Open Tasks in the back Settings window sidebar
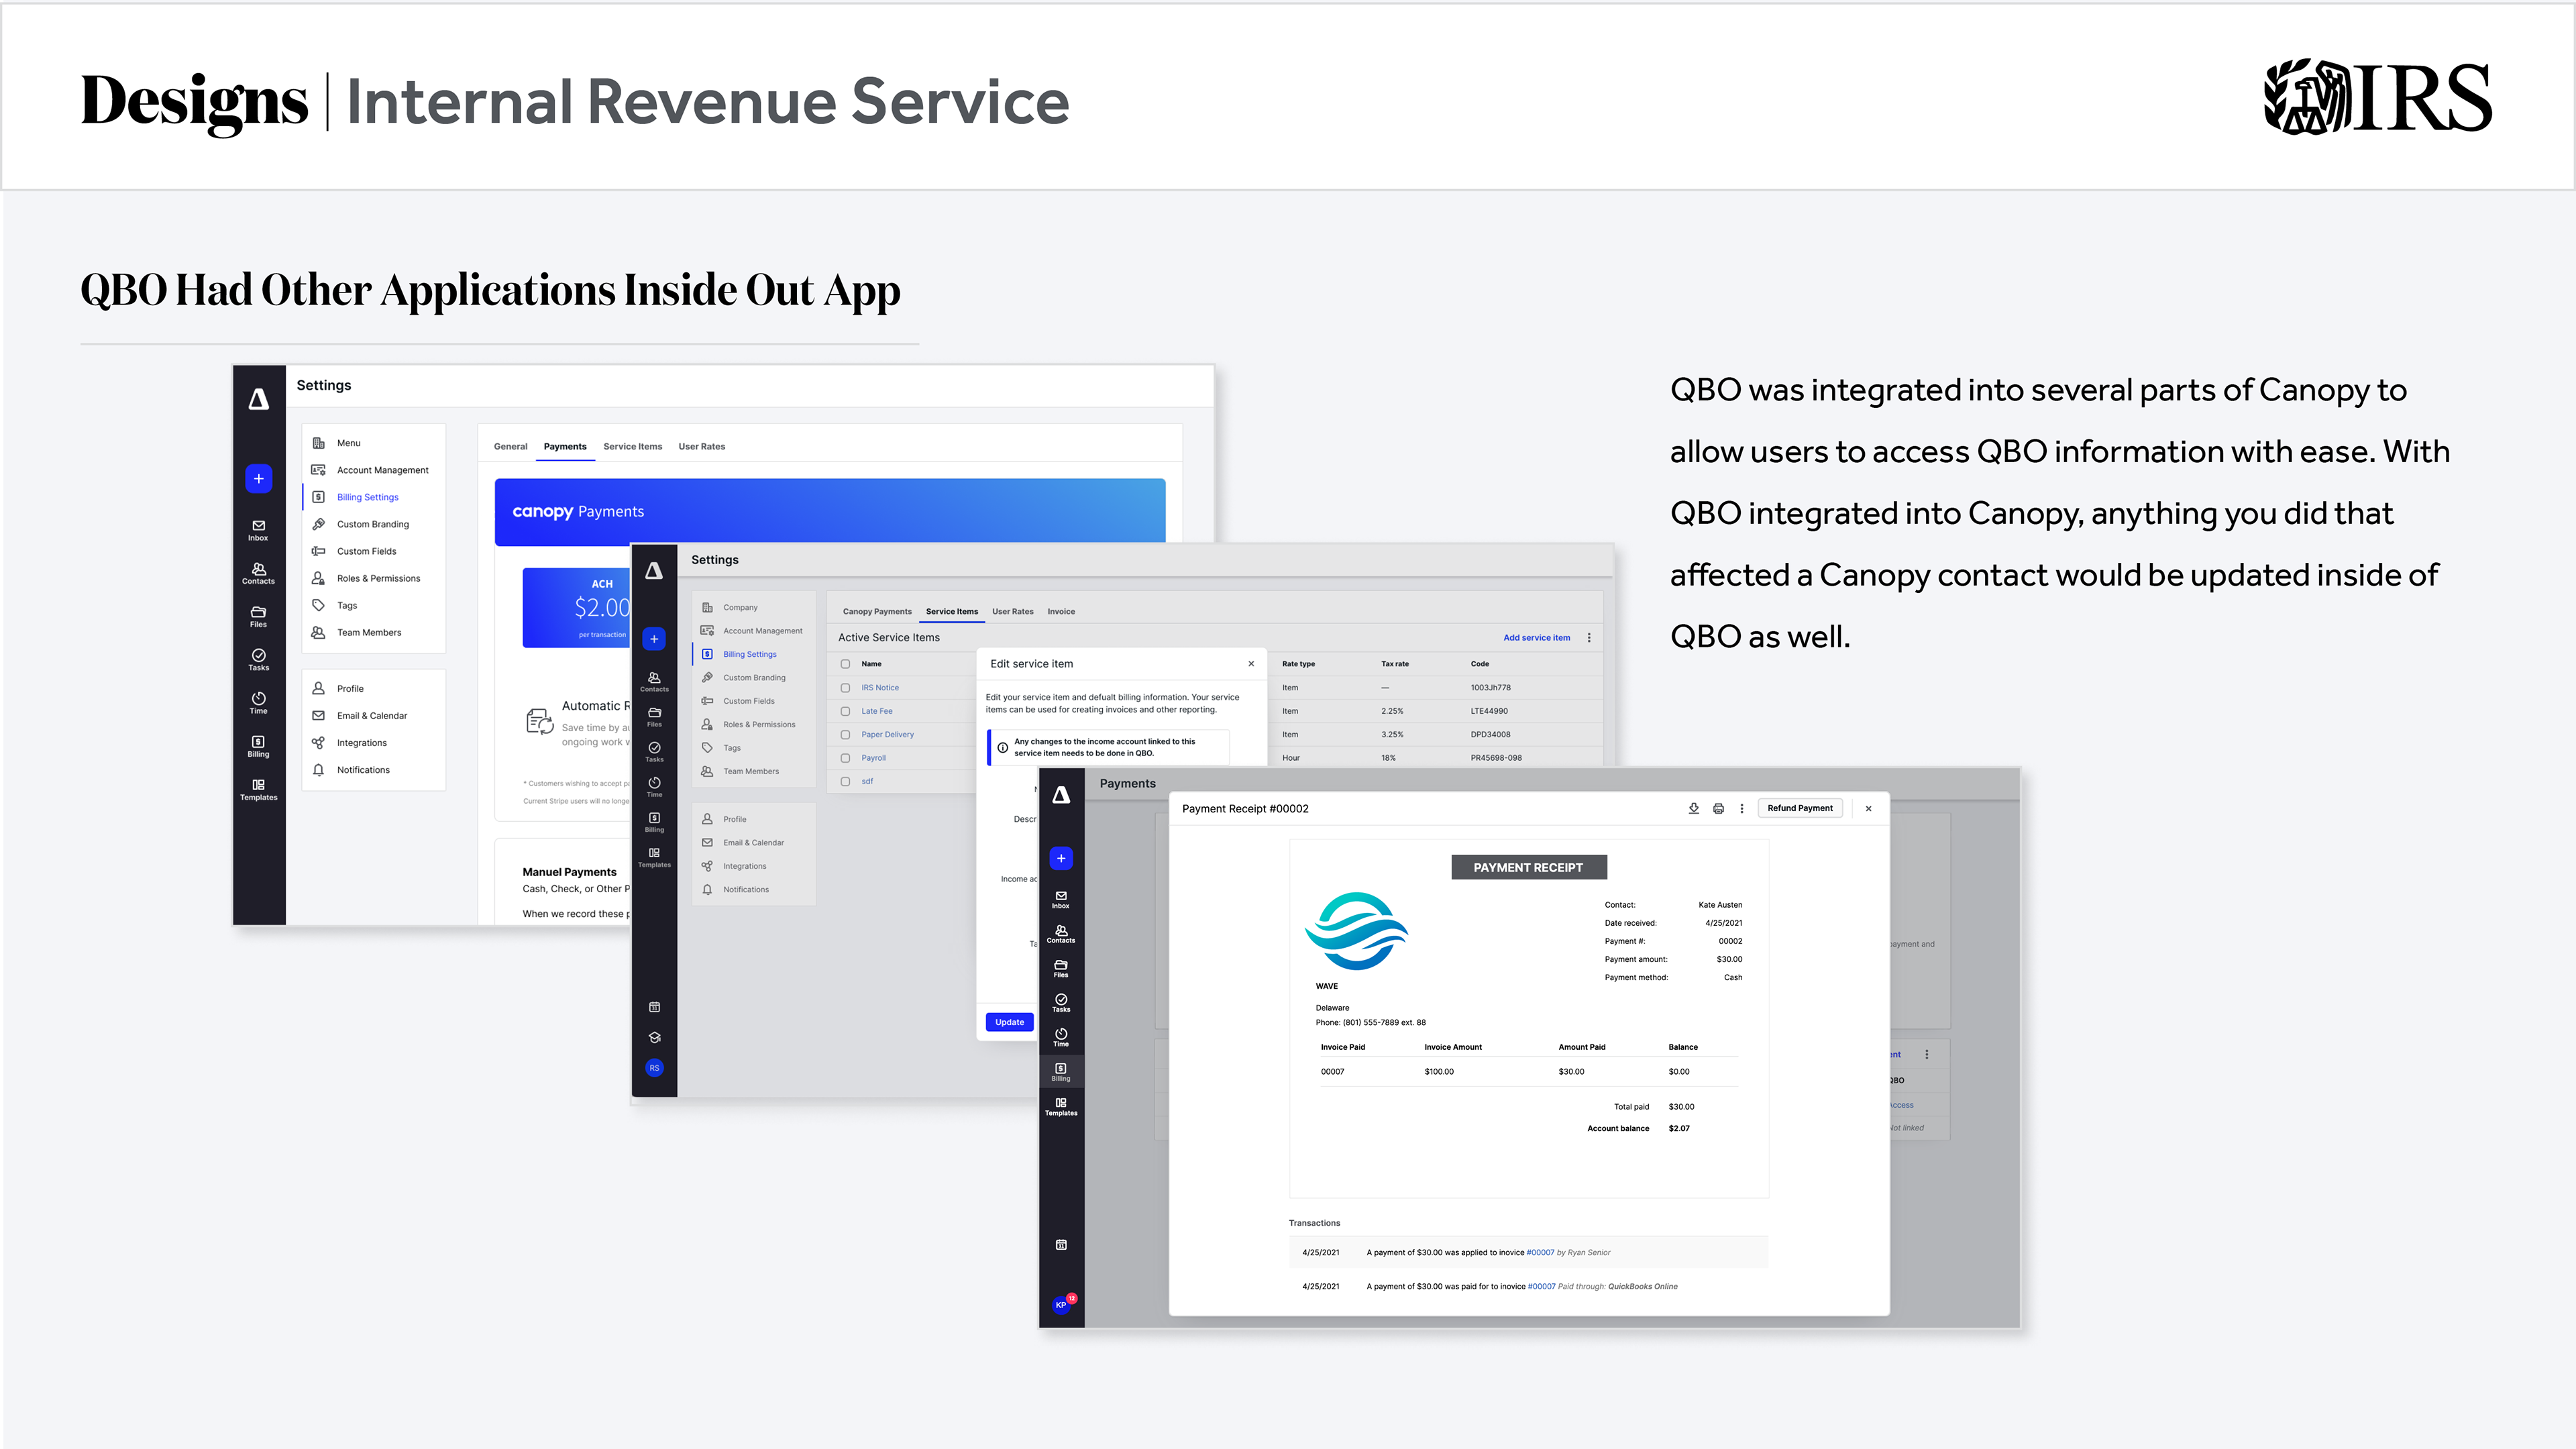The height and width of the screenshot is (1449, 2576). [258, 660]
